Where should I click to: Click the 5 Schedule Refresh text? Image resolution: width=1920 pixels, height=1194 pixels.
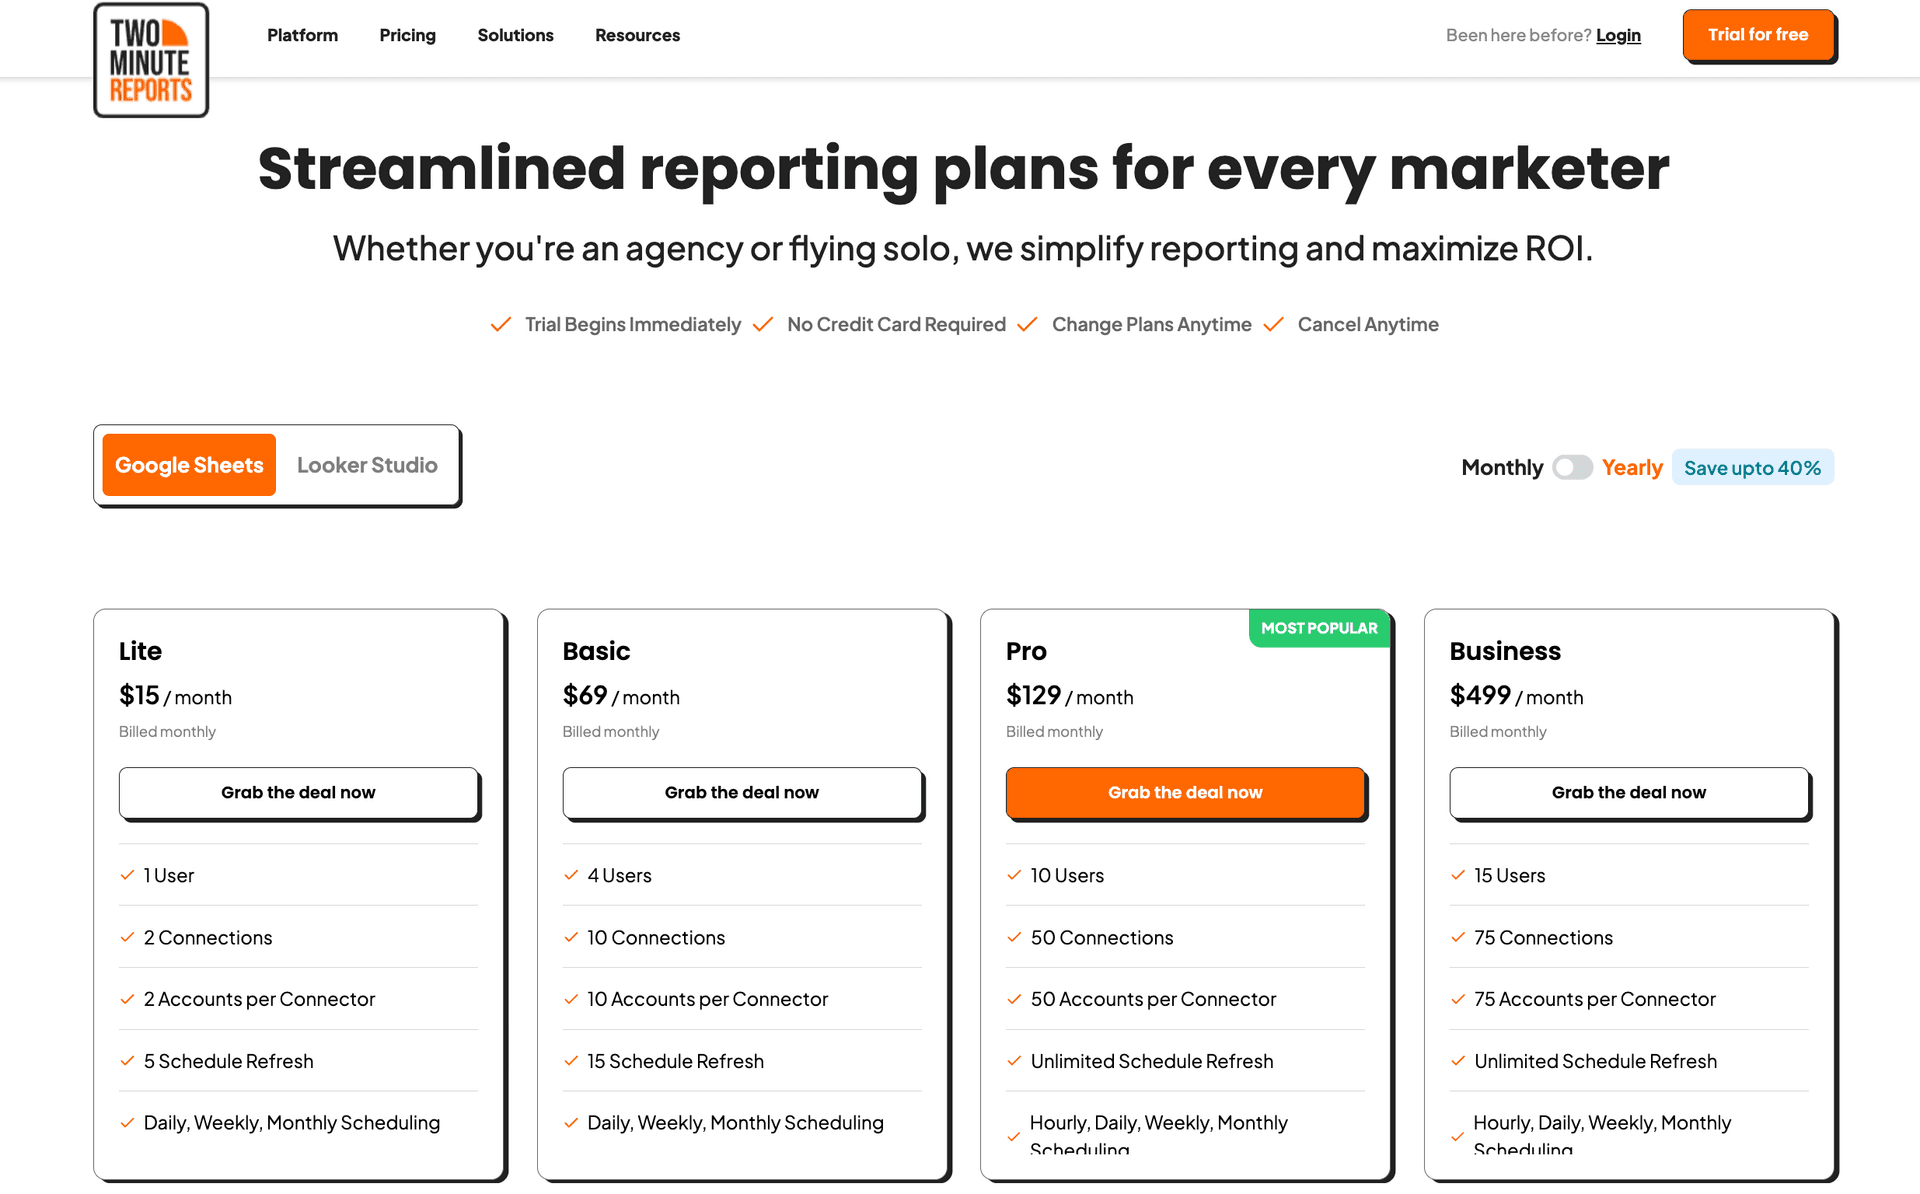(228, 1061)
